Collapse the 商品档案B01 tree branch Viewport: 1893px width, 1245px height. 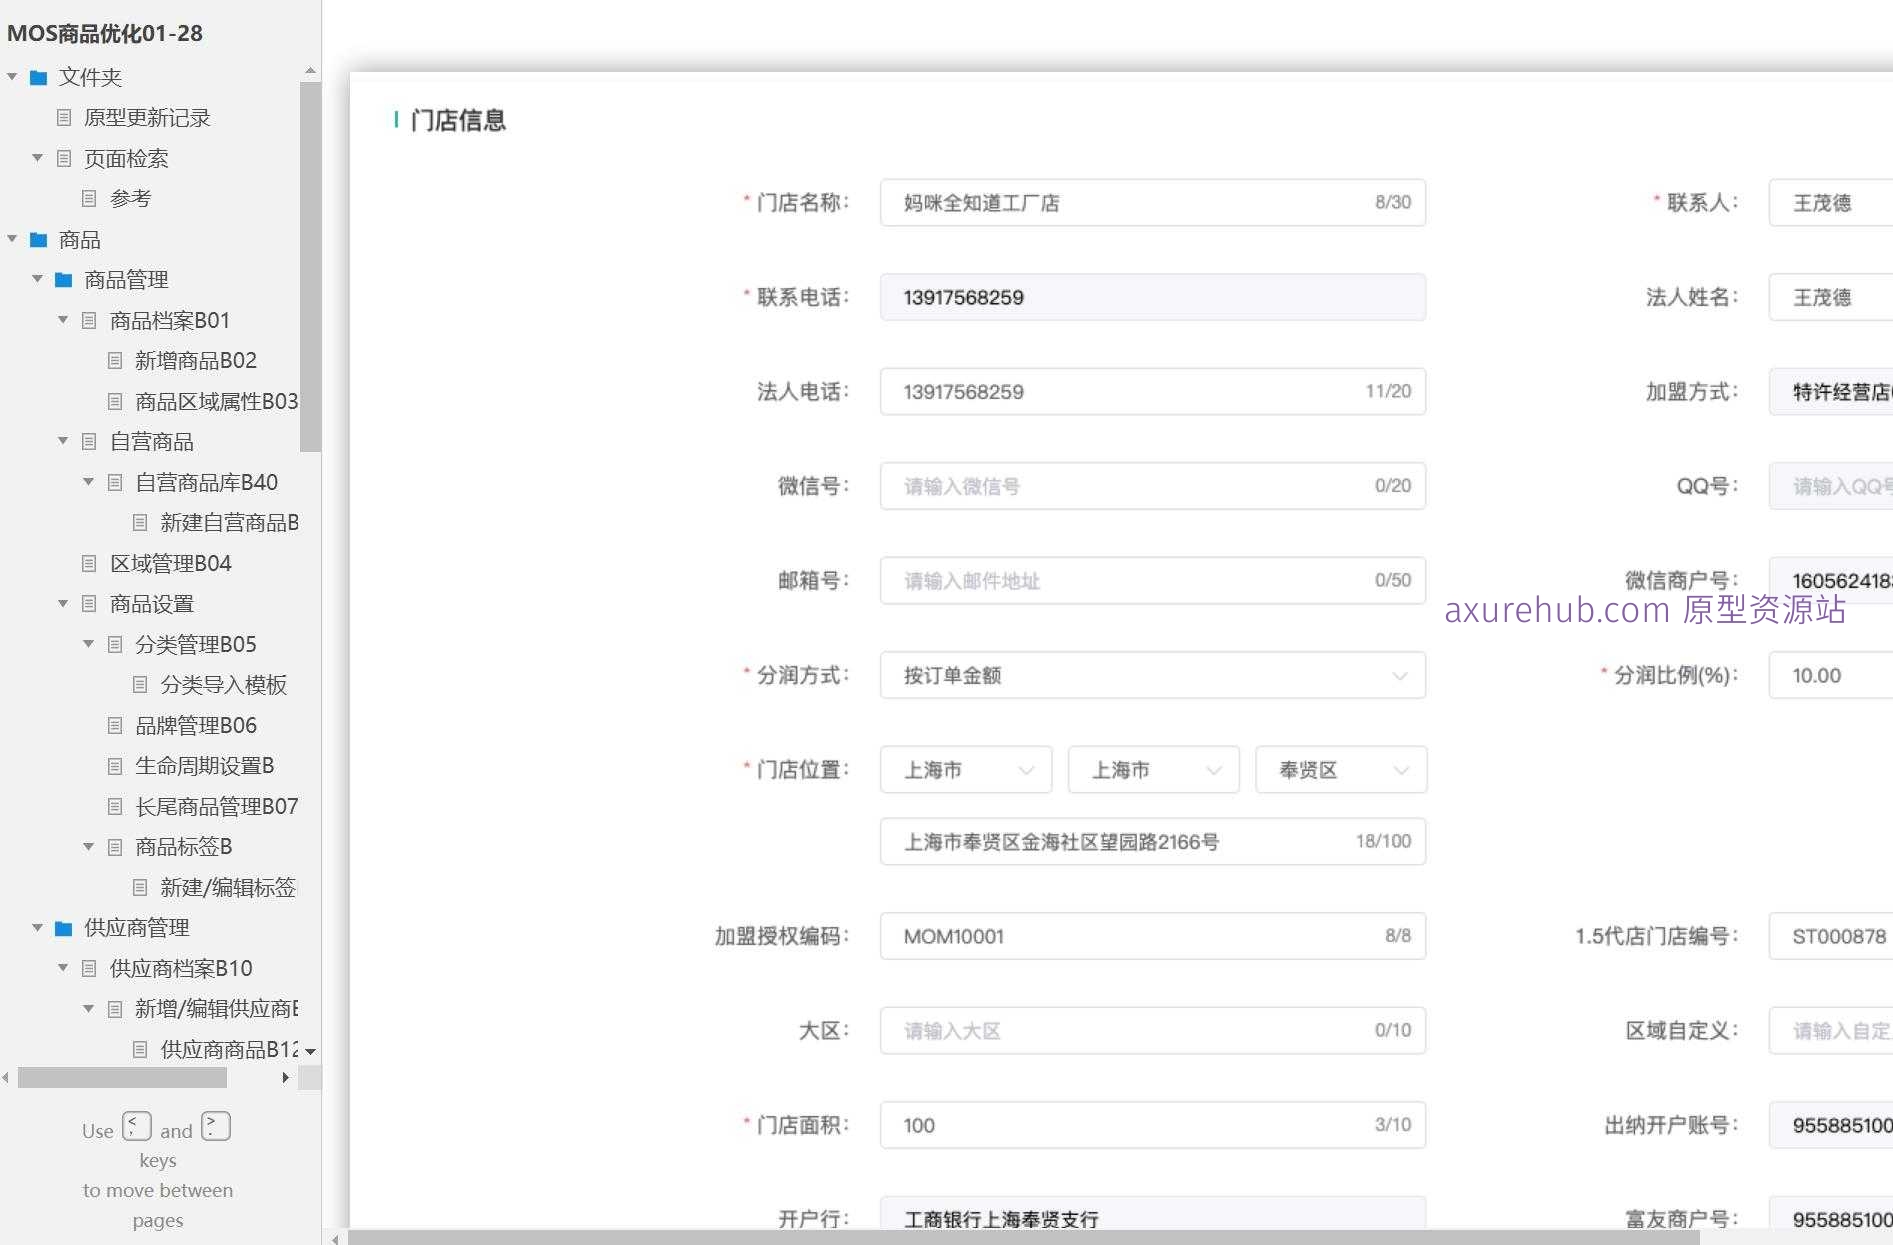click(x=62, y=320)
